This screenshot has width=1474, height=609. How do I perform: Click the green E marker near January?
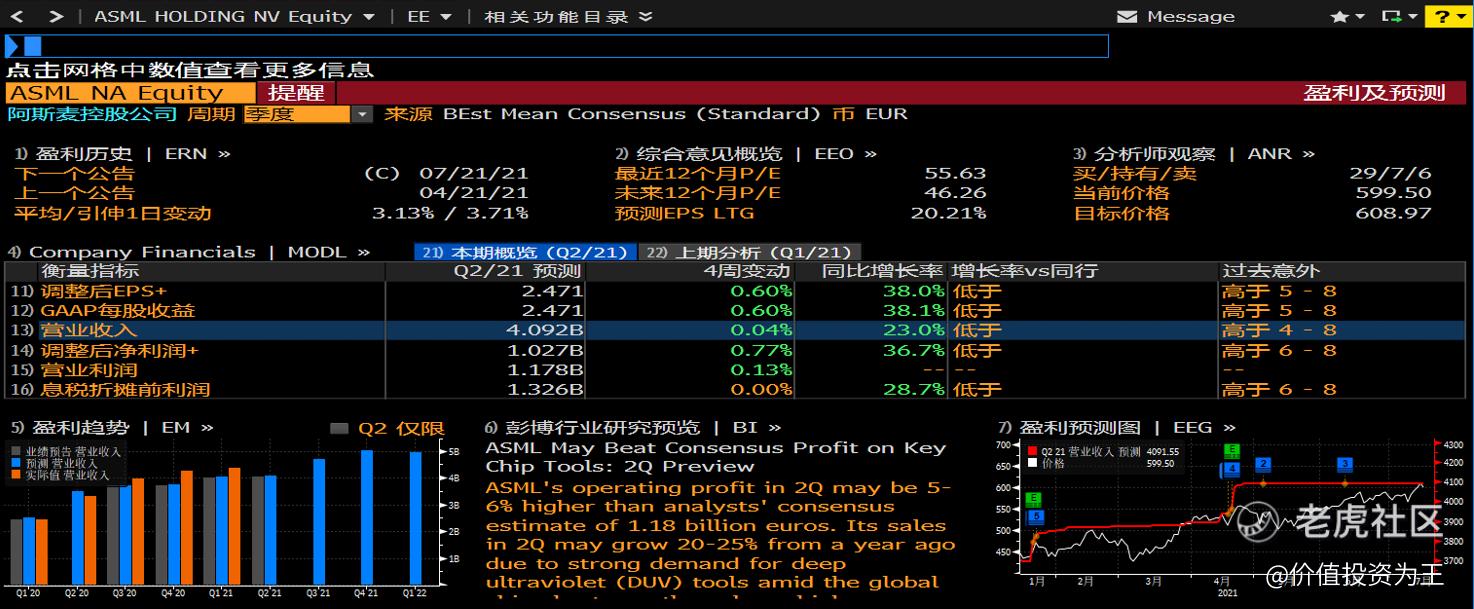[1034, 499]
